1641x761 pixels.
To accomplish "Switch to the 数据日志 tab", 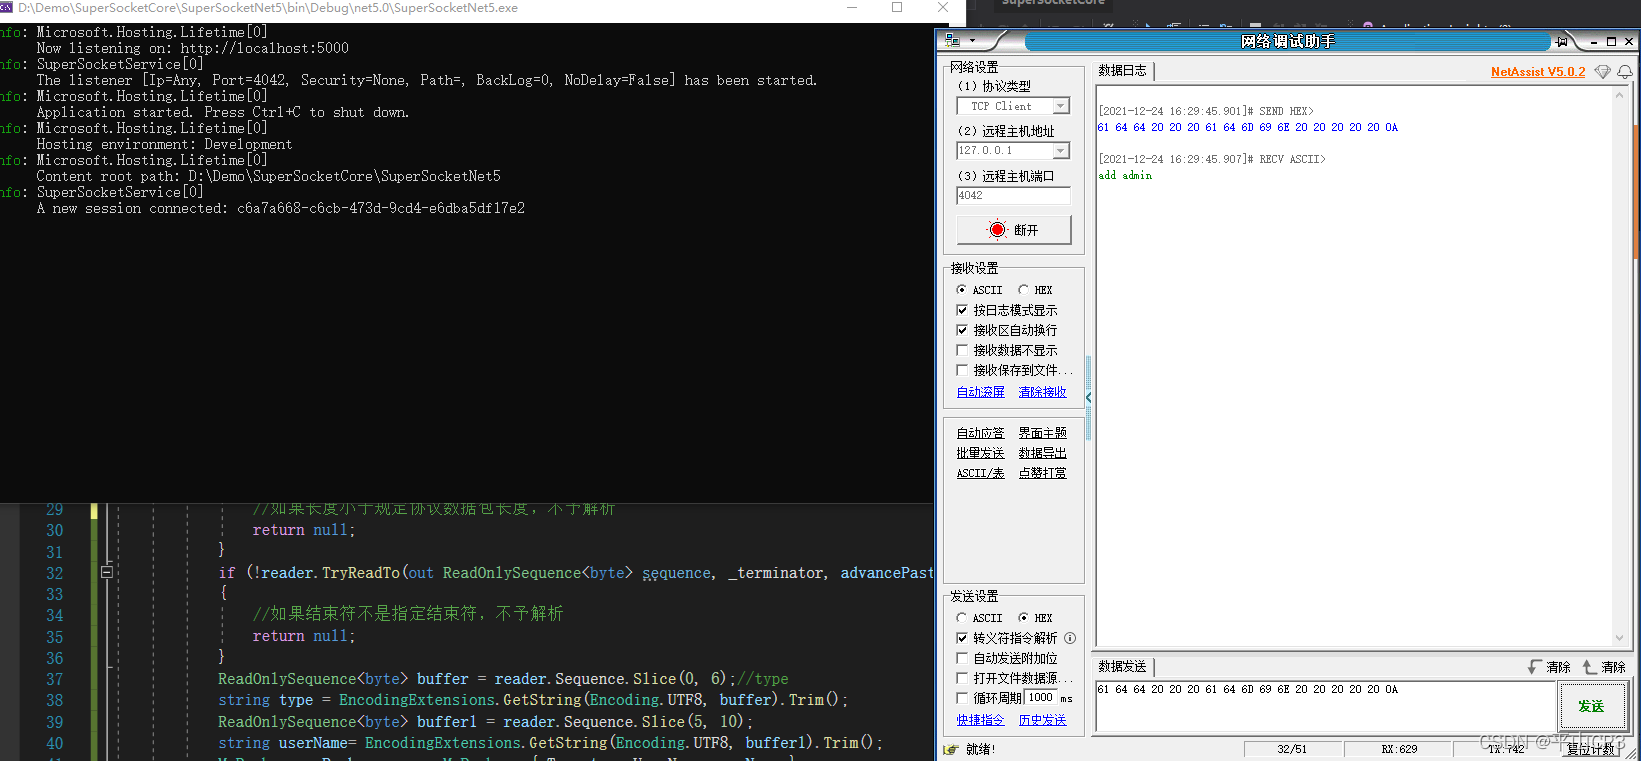I will (x=1123, y=71).
